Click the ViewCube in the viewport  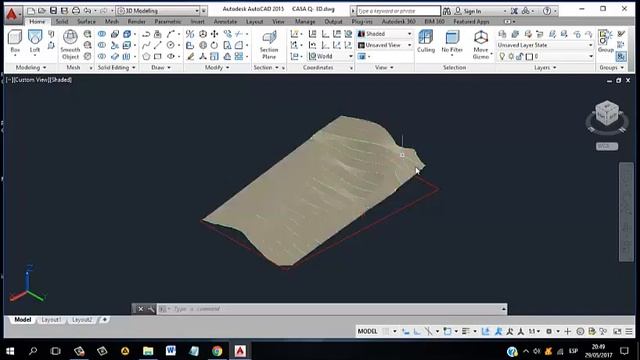pyautogui.click(x=607, y=113)
